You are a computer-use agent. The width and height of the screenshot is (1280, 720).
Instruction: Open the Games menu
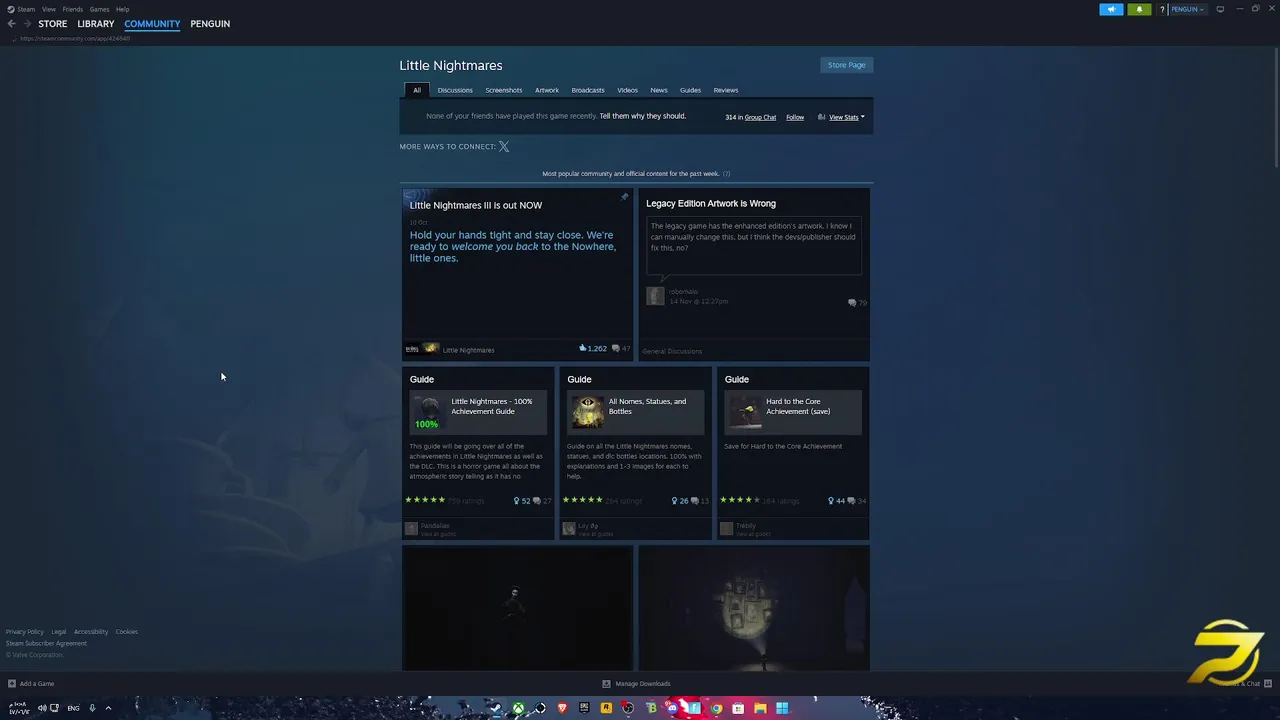coord(99,9)
